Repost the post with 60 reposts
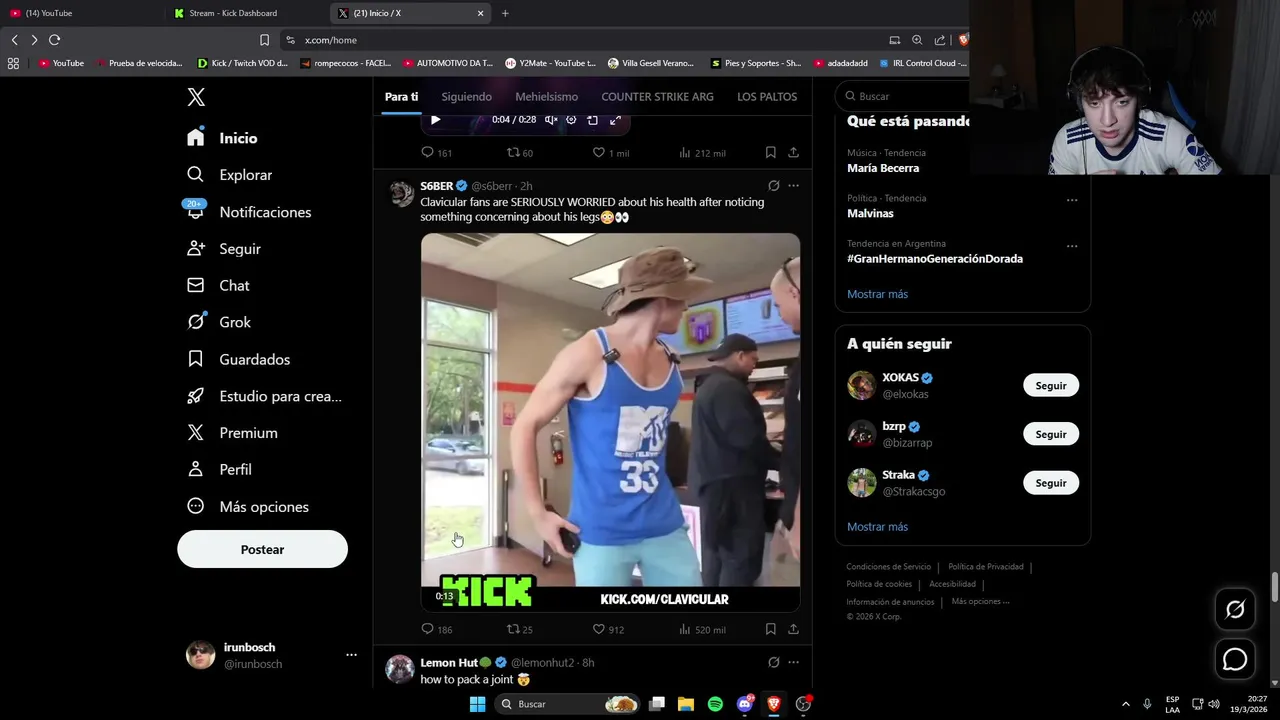This screenshot has width=1280, height=720. click(x=520, y=153)
